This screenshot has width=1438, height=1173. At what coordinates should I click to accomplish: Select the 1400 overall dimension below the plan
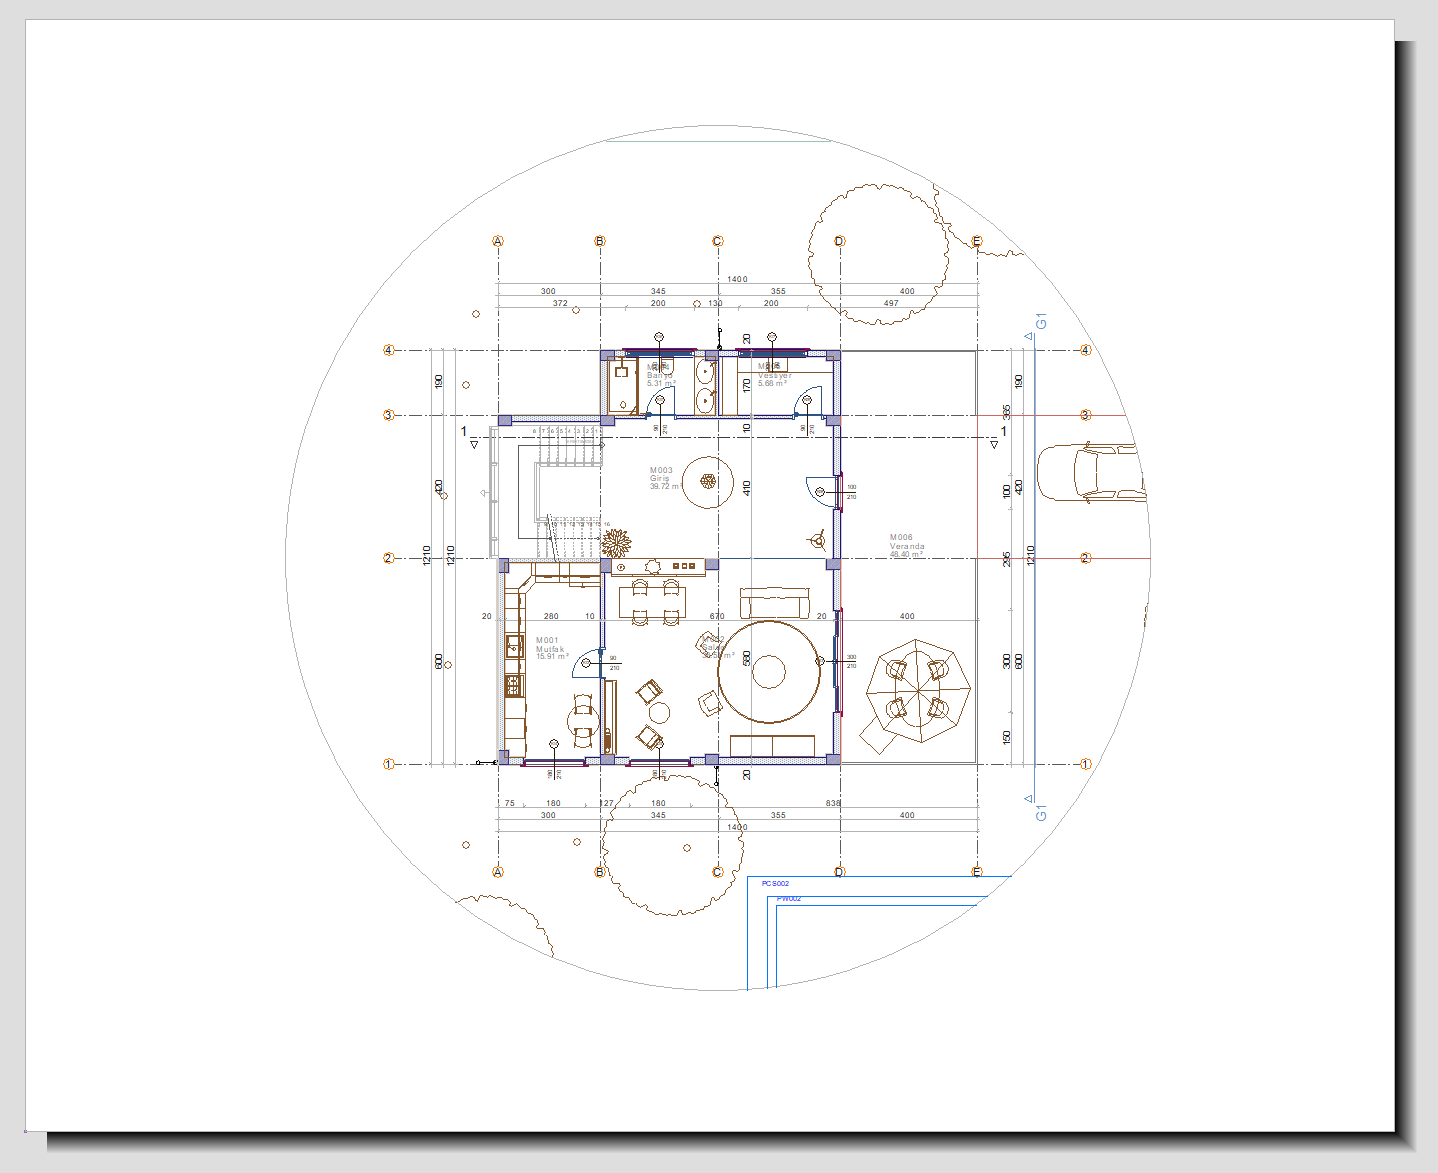(x=737, y=827)
